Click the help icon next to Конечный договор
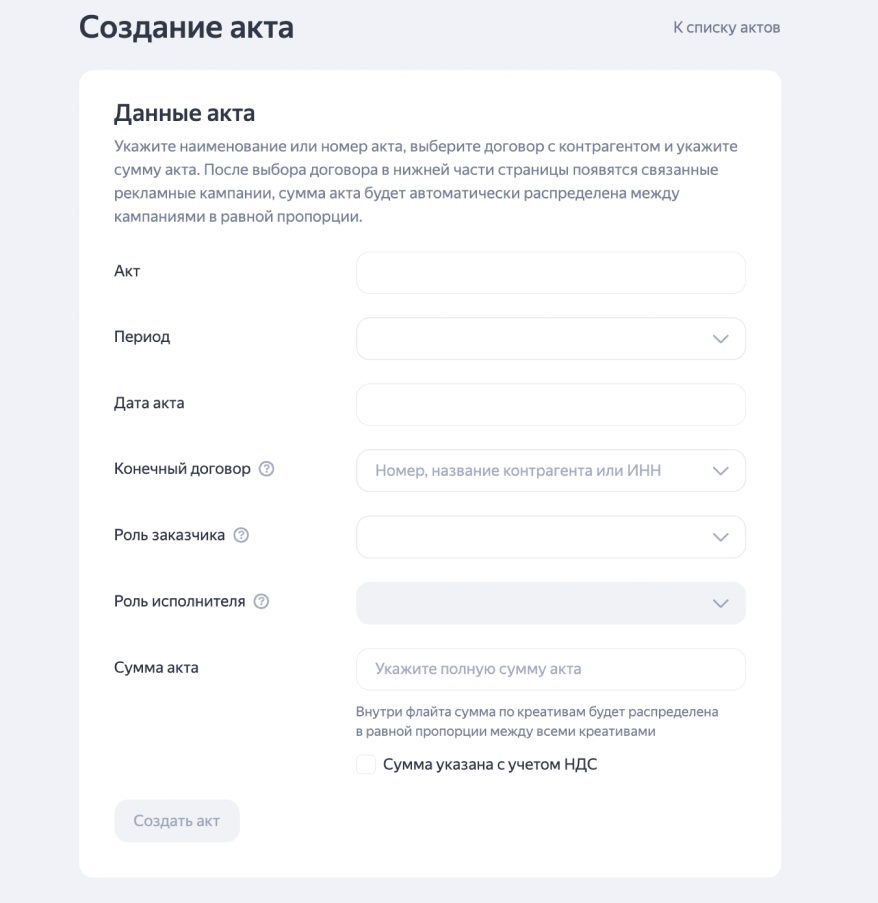878x903 pixels. pos(266,469)
